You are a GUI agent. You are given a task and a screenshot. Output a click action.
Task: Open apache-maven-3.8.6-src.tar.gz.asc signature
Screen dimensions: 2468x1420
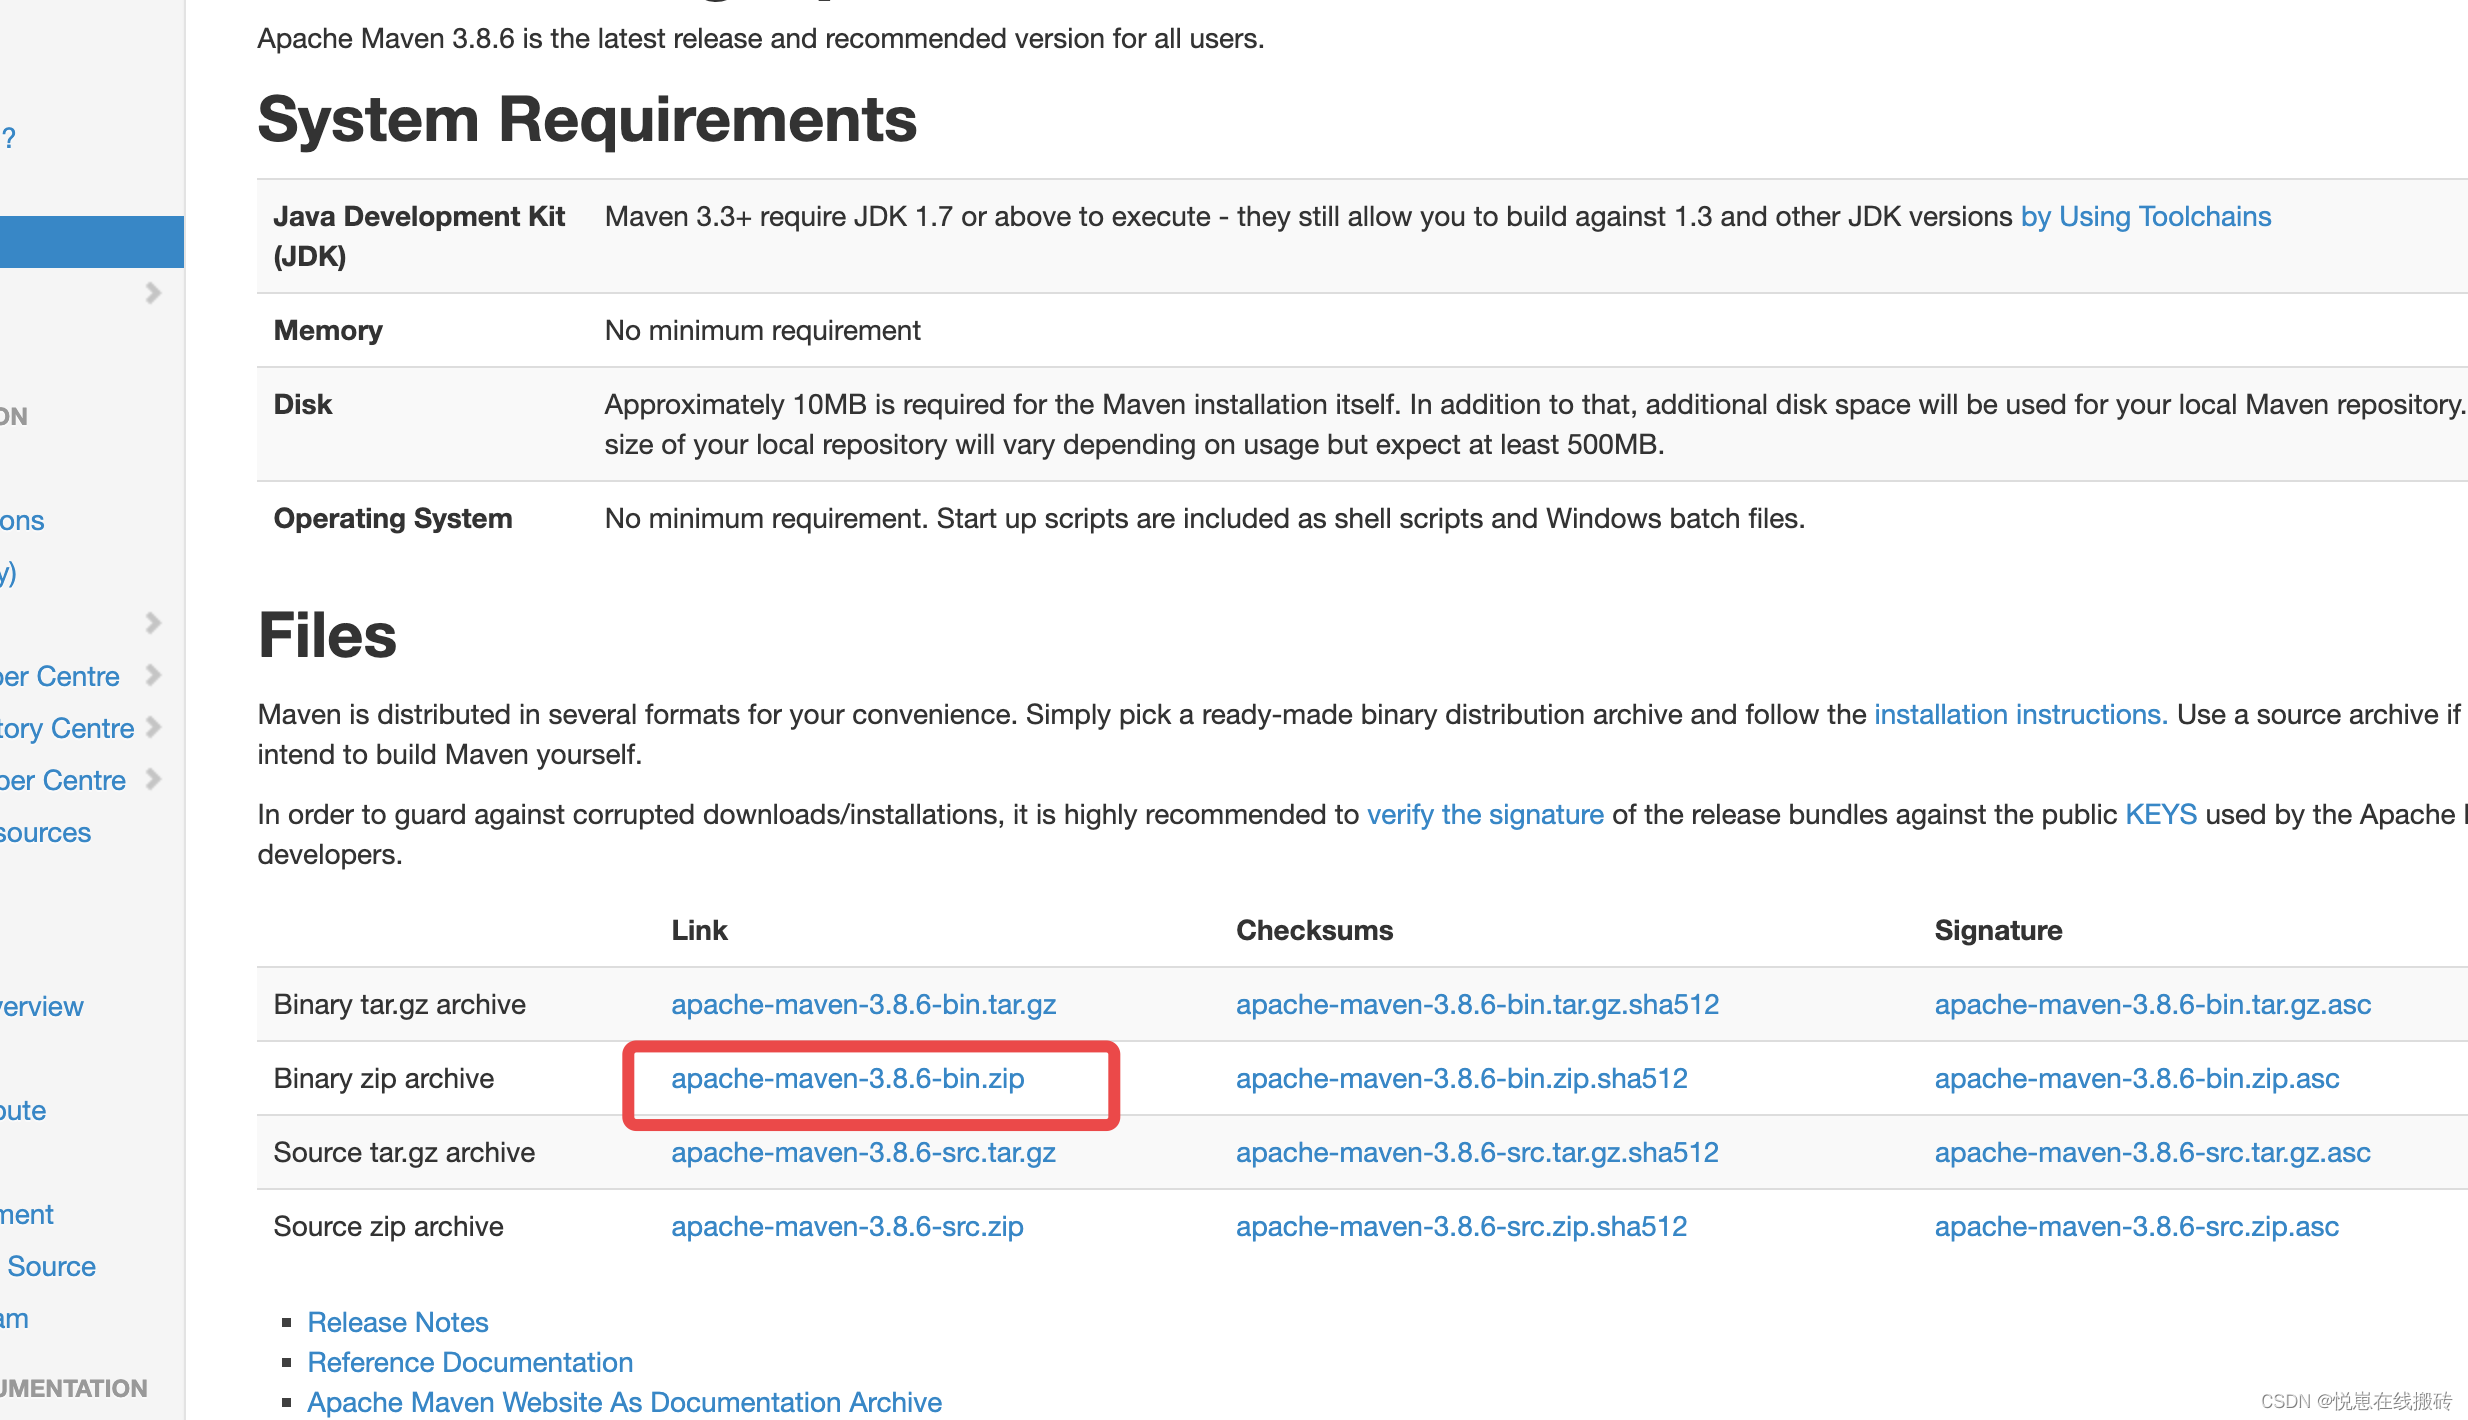click(x=2152, y=1152)
